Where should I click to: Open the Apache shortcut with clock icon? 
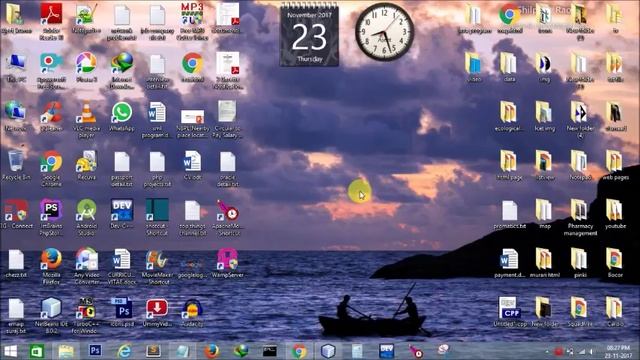point(228,217)
